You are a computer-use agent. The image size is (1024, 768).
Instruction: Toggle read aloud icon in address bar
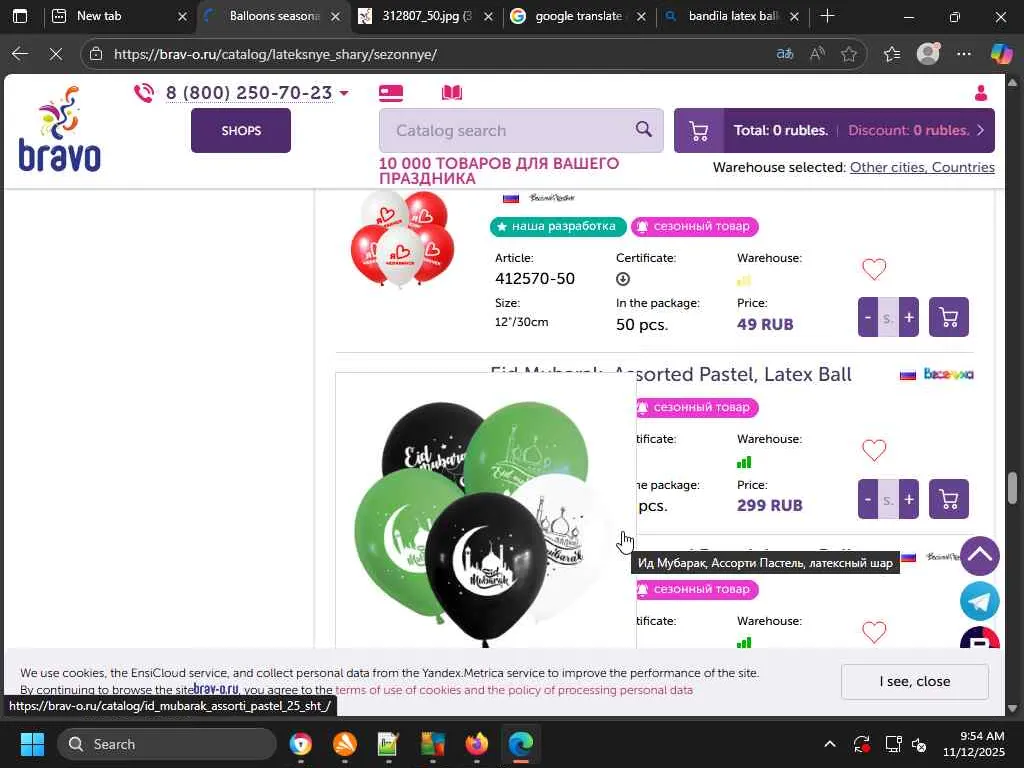point(816,54)
